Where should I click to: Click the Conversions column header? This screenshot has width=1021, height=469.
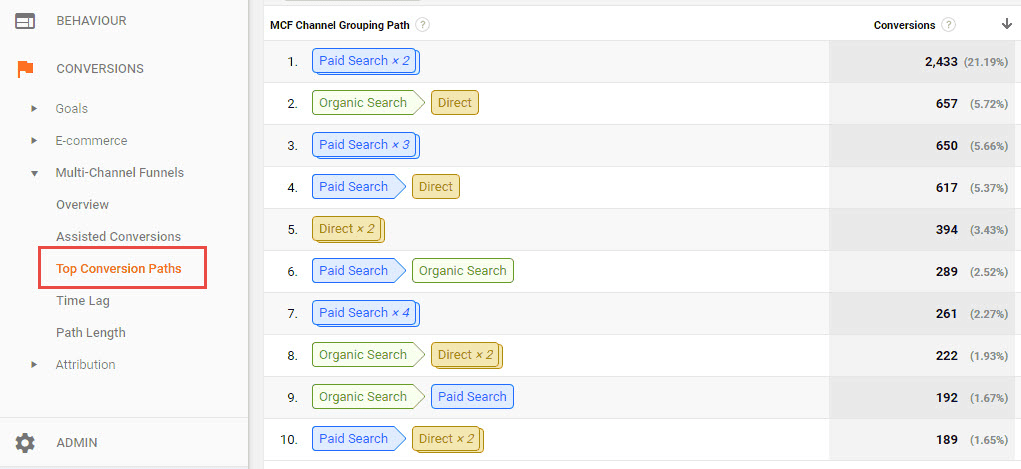point(904,25)
